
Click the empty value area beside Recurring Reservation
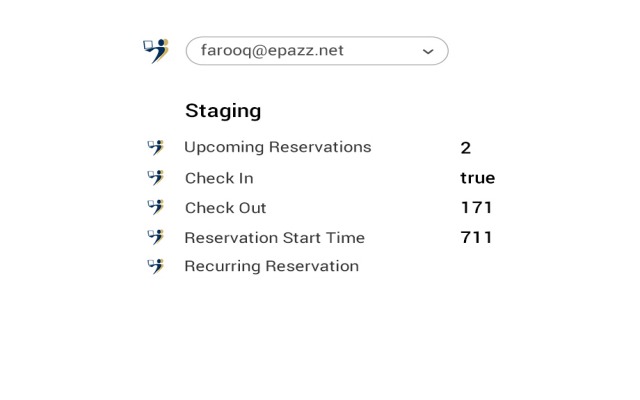click(x=476, y=266)
